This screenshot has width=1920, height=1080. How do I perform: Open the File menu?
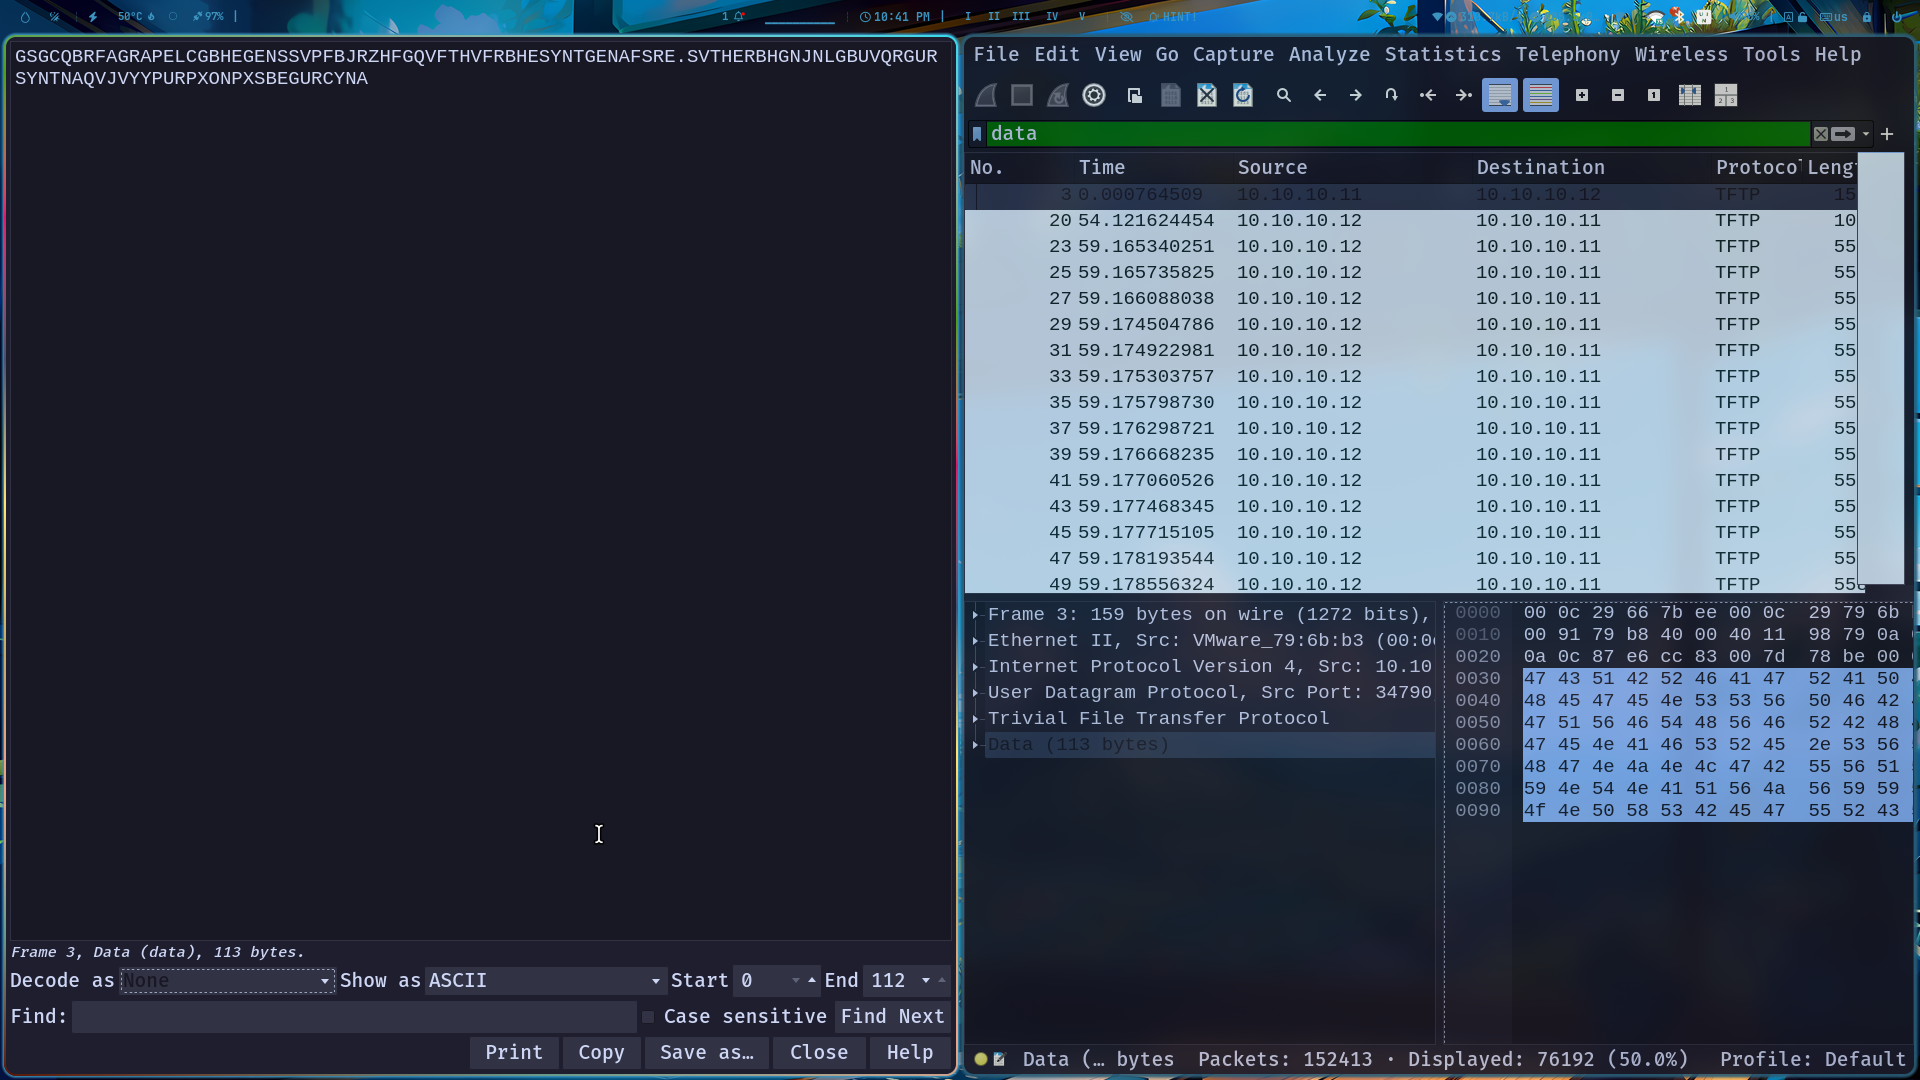(x=996, y=54)
